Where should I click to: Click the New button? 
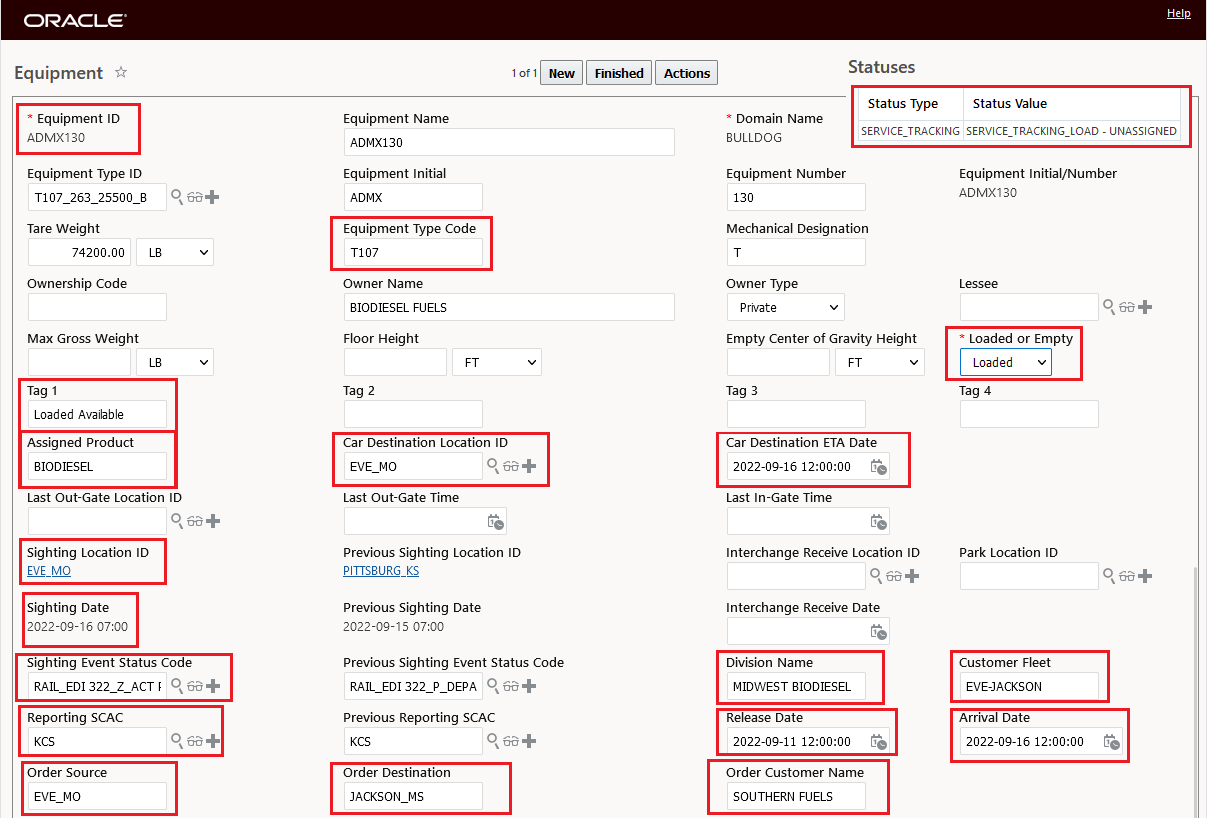pos(562,73)
